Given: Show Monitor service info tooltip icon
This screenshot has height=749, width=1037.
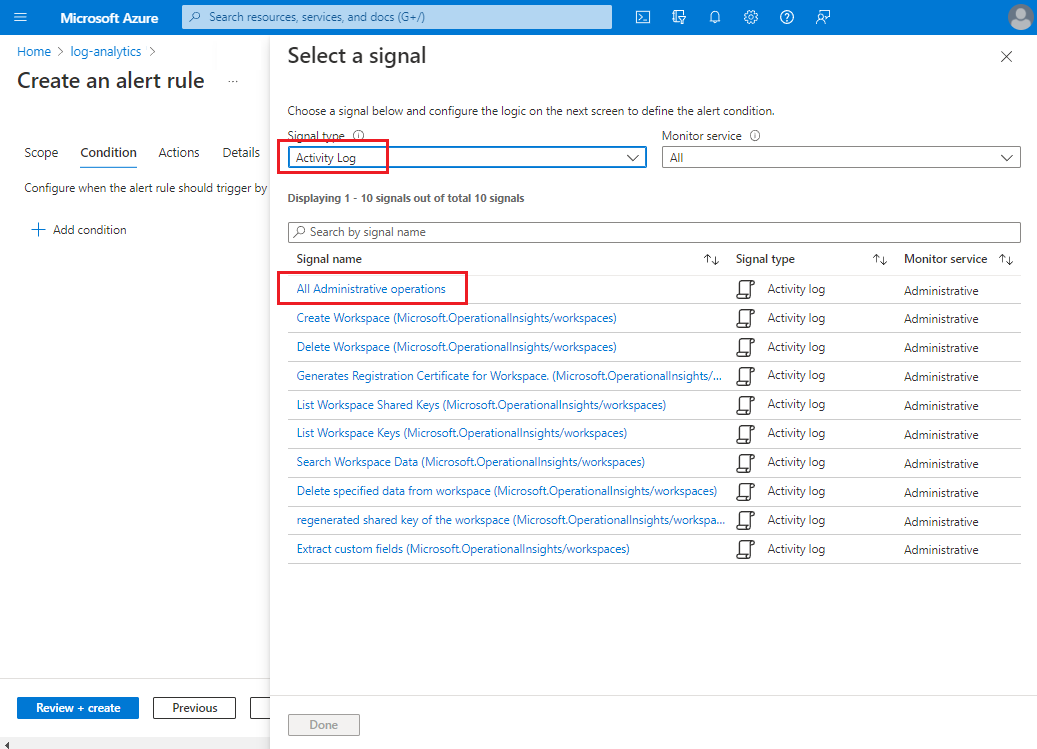Looking at the screenshot, I should click(755, 136).
